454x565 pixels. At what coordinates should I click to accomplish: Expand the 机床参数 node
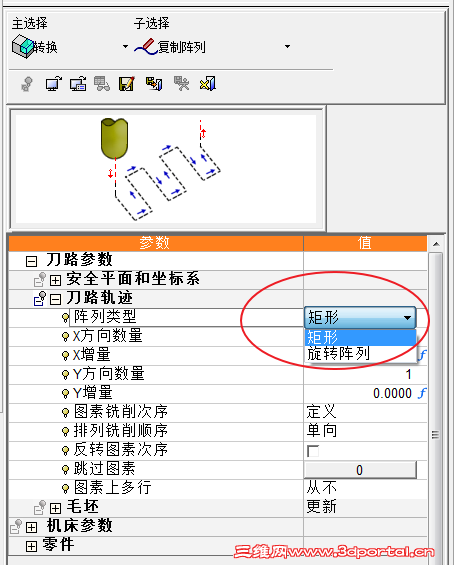click(x=31, y=528)
